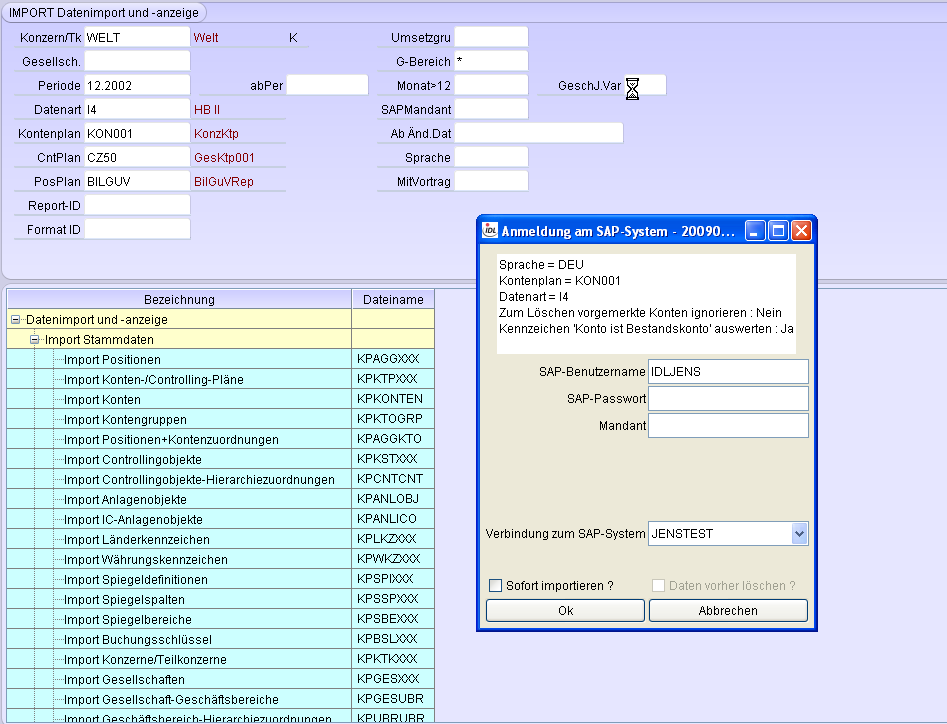Viewport: 947px width, 724px height.
Task: Focus the SAP-Benutzername field
Action: 728,372
